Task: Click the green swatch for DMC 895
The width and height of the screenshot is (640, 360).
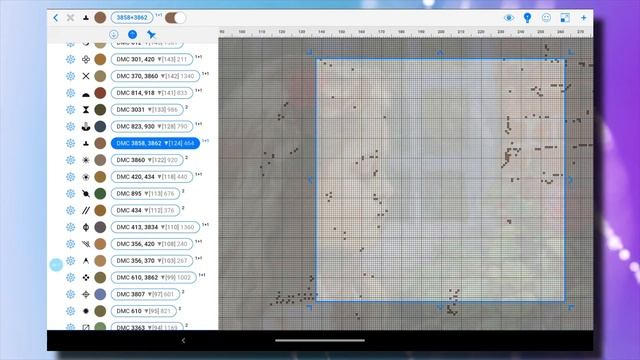Action: [x=100, y=193]
